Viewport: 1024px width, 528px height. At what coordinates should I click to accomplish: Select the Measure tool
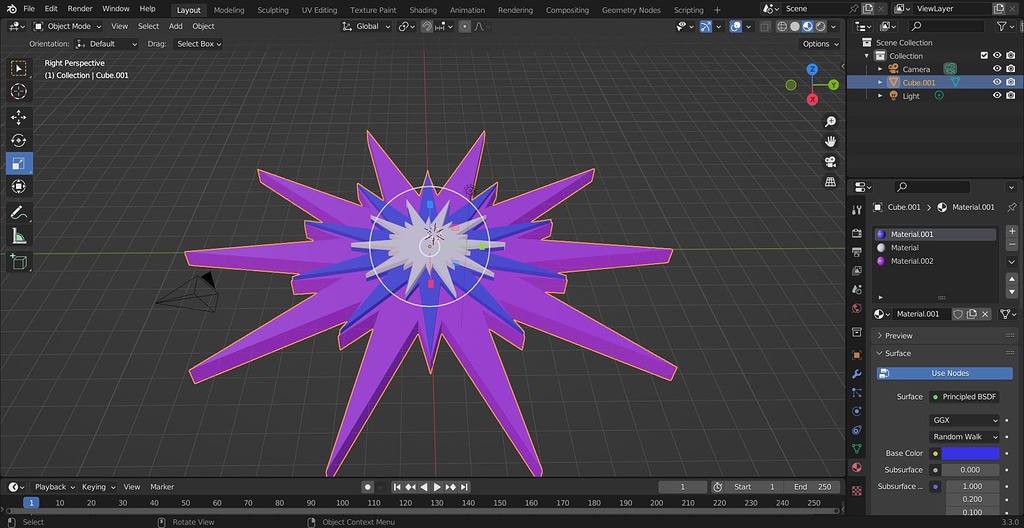tap(19, 236)
